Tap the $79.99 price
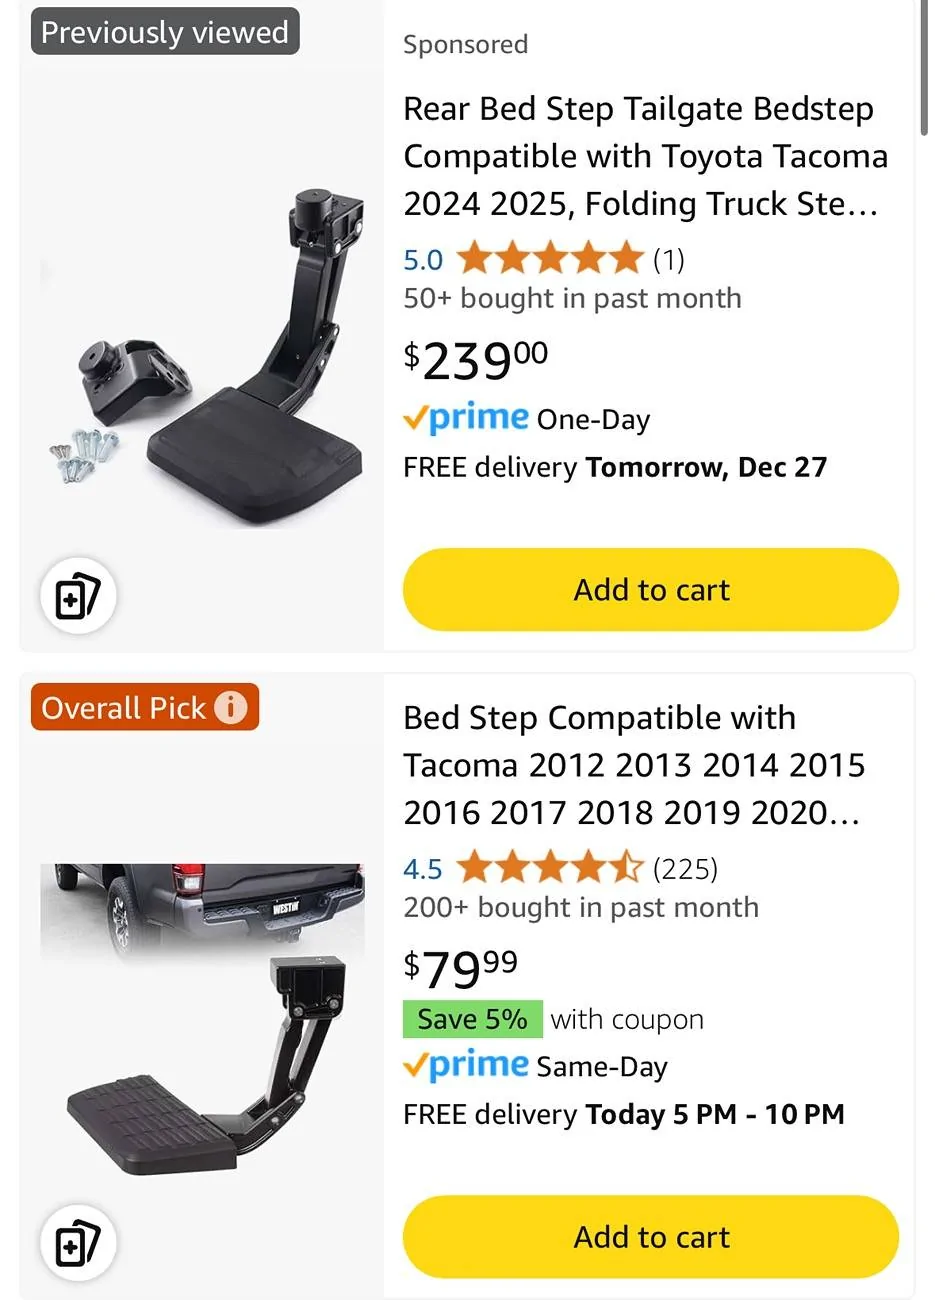 [461, 967]
